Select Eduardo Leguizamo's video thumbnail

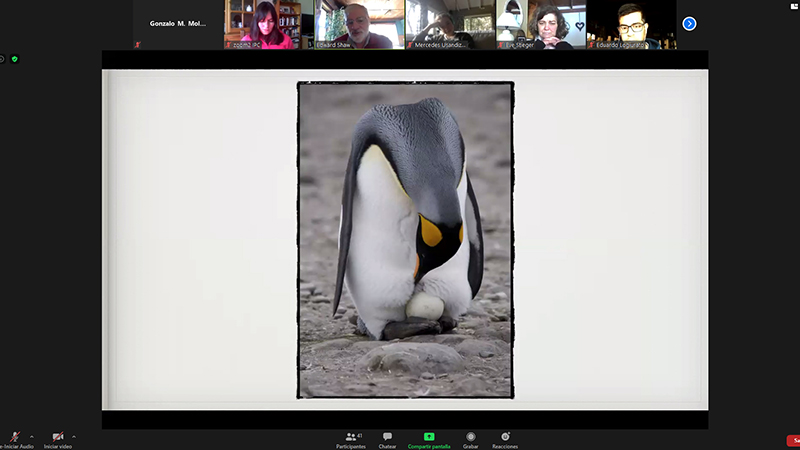coord(631,24)
